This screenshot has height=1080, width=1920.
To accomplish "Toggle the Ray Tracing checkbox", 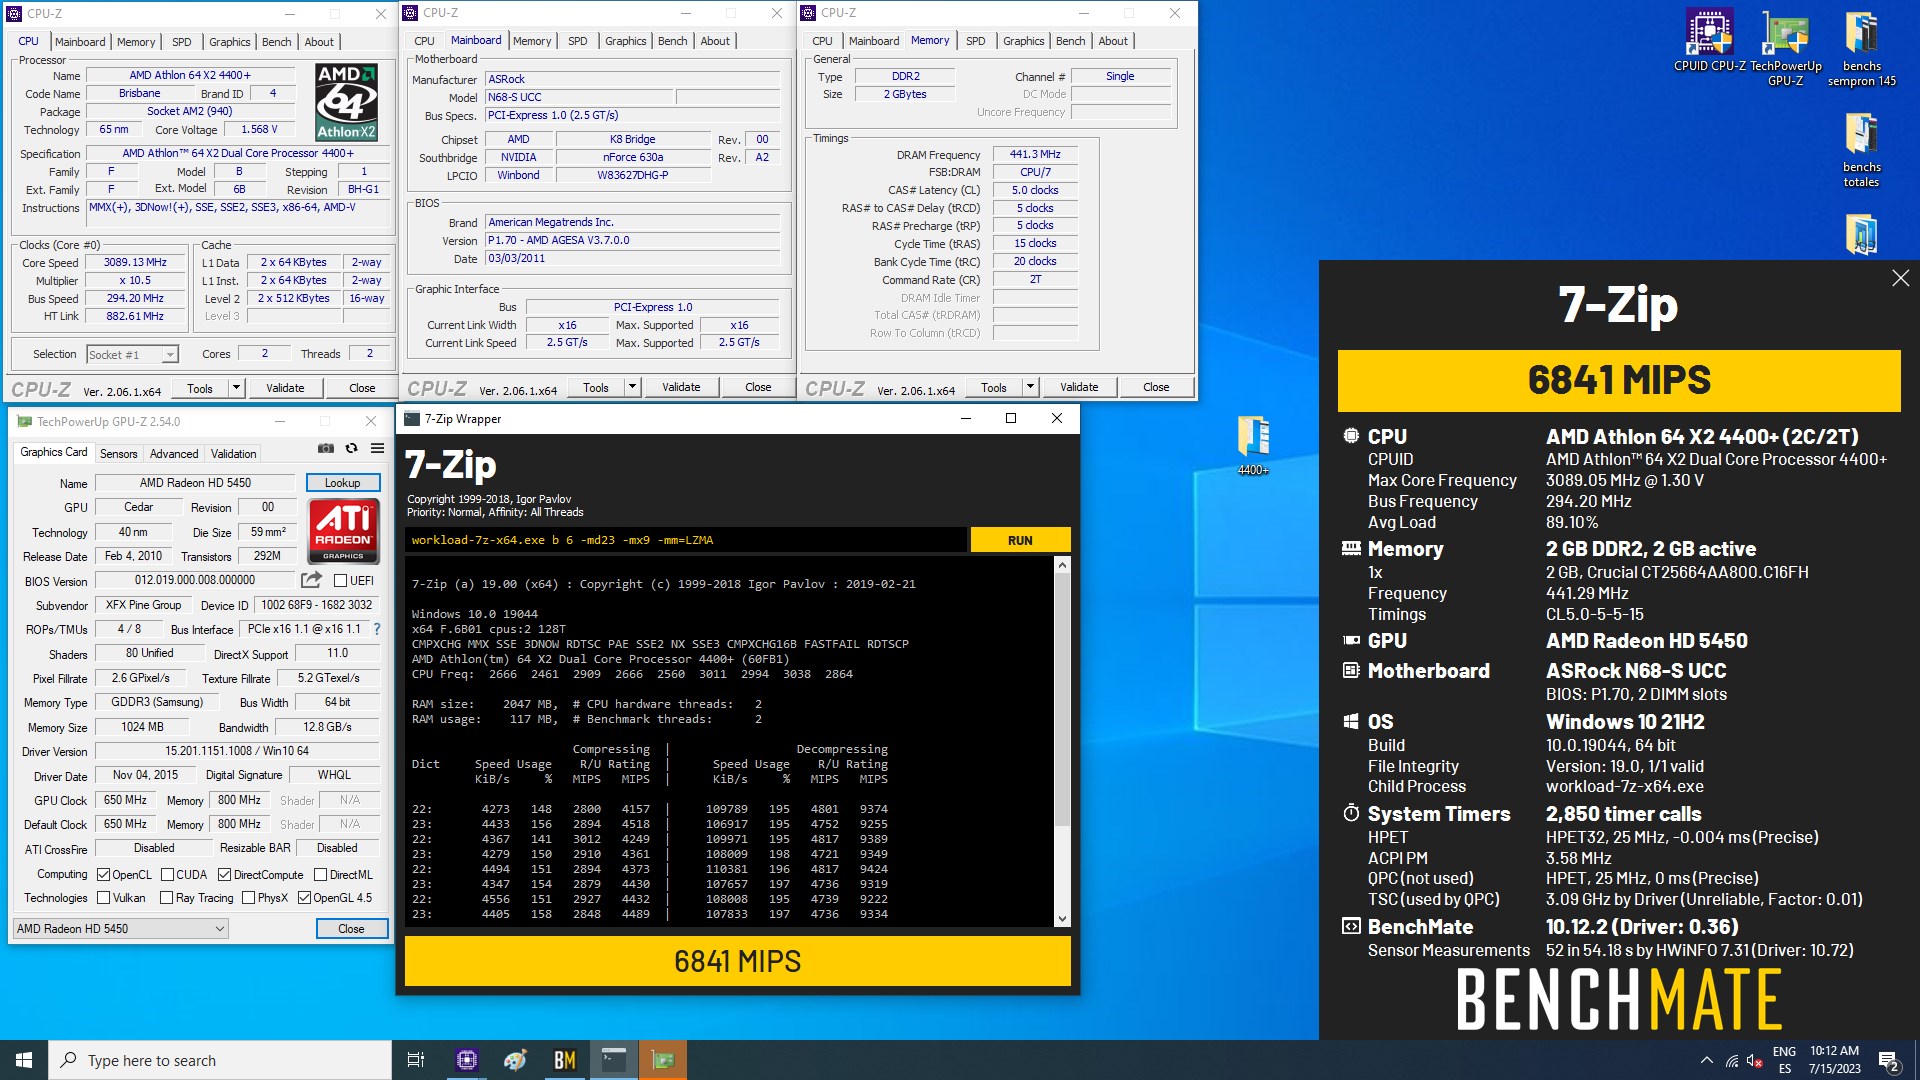I will (167, 898).
